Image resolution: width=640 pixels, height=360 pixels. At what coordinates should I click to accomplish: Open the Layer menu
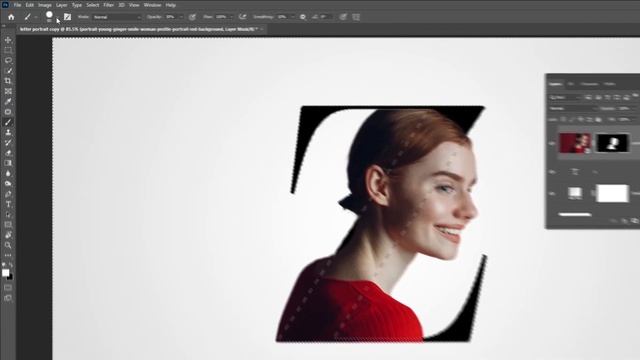[x=62, y=5]
